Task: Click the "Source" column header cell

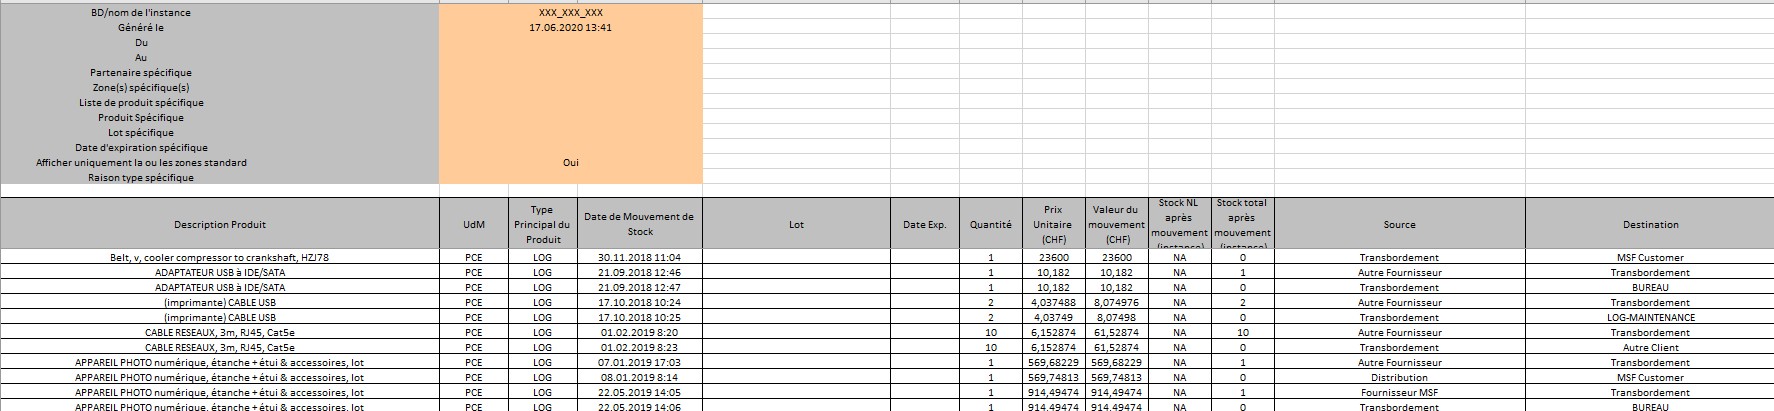Action: point(1399,225)
